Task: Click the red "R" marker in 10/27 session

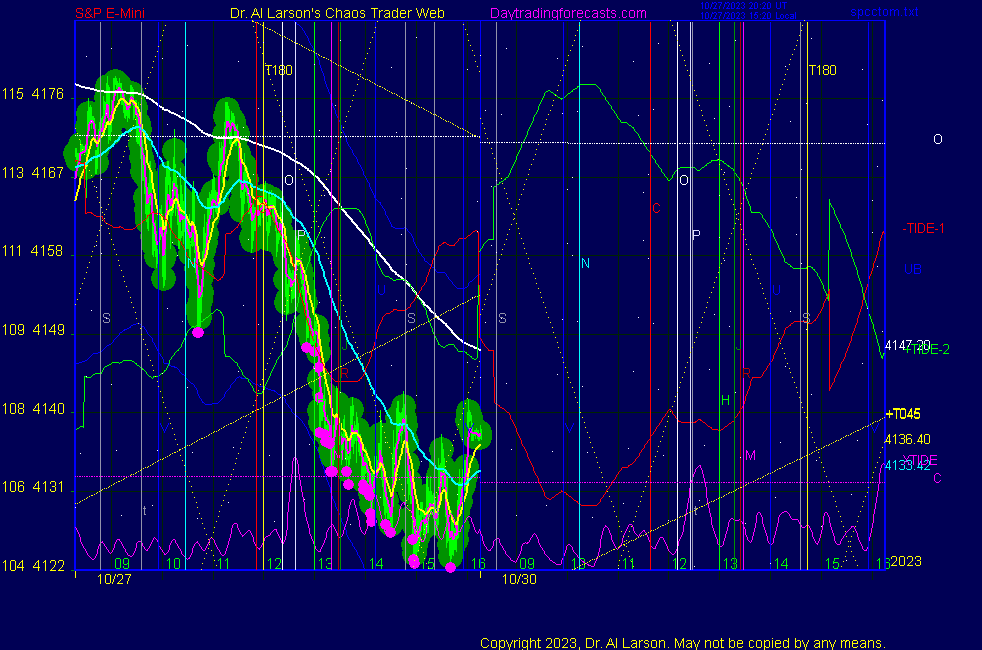Action: point(344,373)
